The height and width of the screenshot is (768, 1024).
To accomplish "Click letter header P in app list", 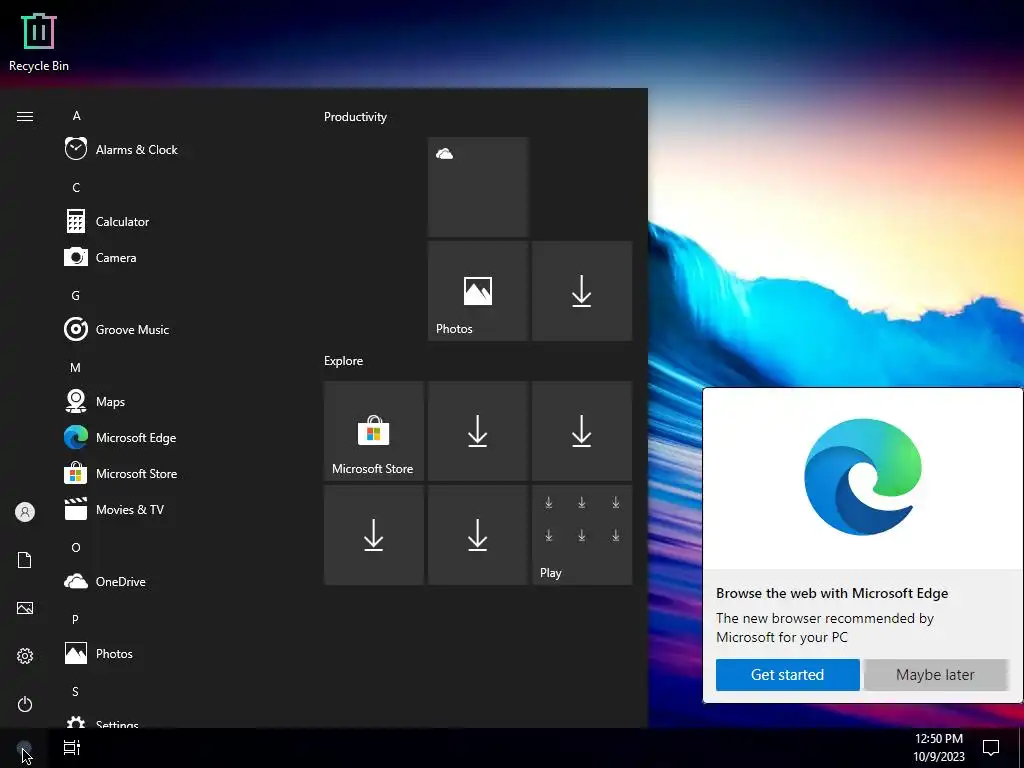I will pos(75,619).
